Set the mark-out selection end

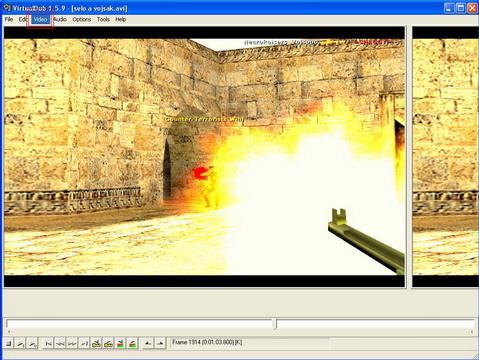tap(160, 343)
